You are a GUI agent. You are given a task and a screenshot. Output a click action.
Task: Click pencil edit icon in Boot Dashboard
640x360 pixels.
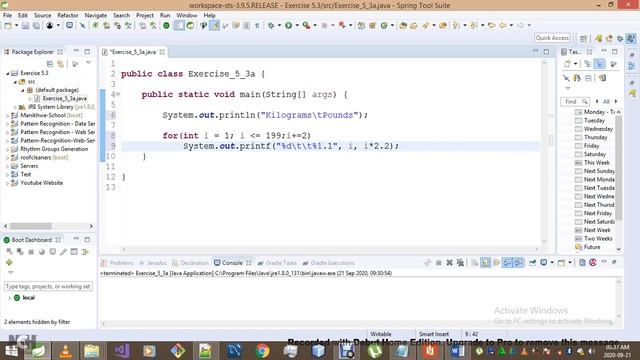pyautogui.click(x=63, y=252)
